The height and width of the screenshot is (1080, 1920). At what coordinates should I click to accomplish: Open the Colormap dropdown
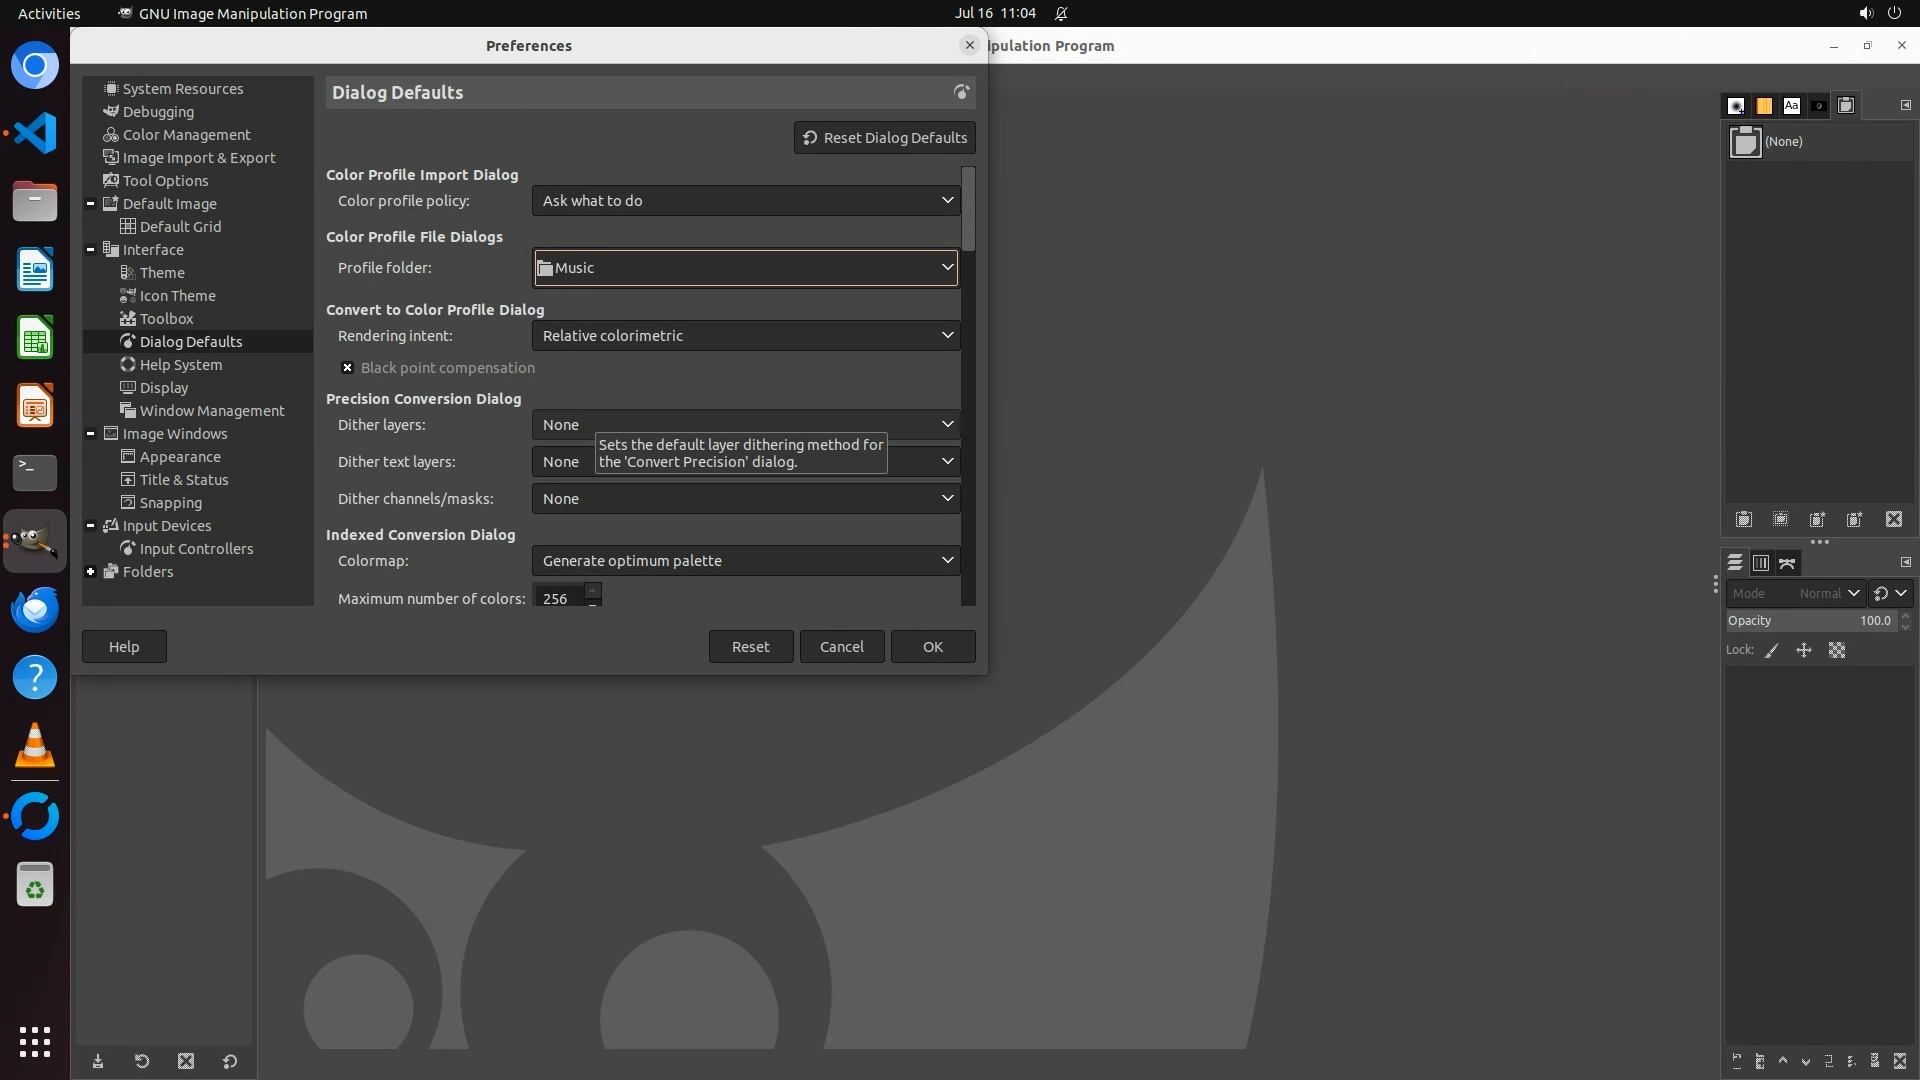pyautogui.click(x=746, y=561)
